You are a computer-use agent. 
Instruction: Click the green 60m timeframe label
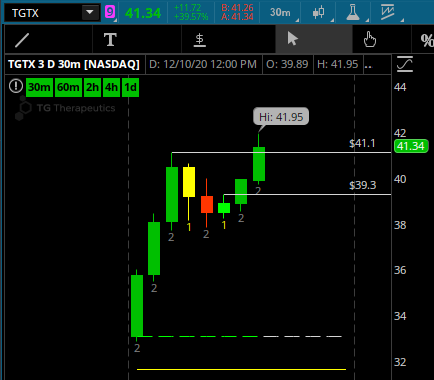68,87
